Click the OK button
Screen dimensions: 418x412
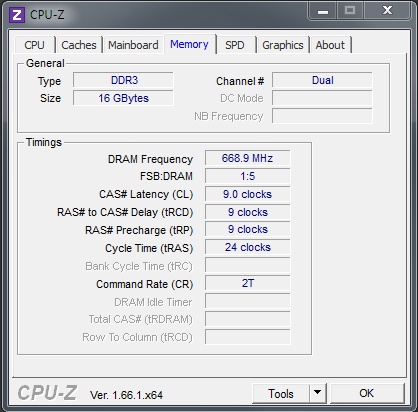367,394
